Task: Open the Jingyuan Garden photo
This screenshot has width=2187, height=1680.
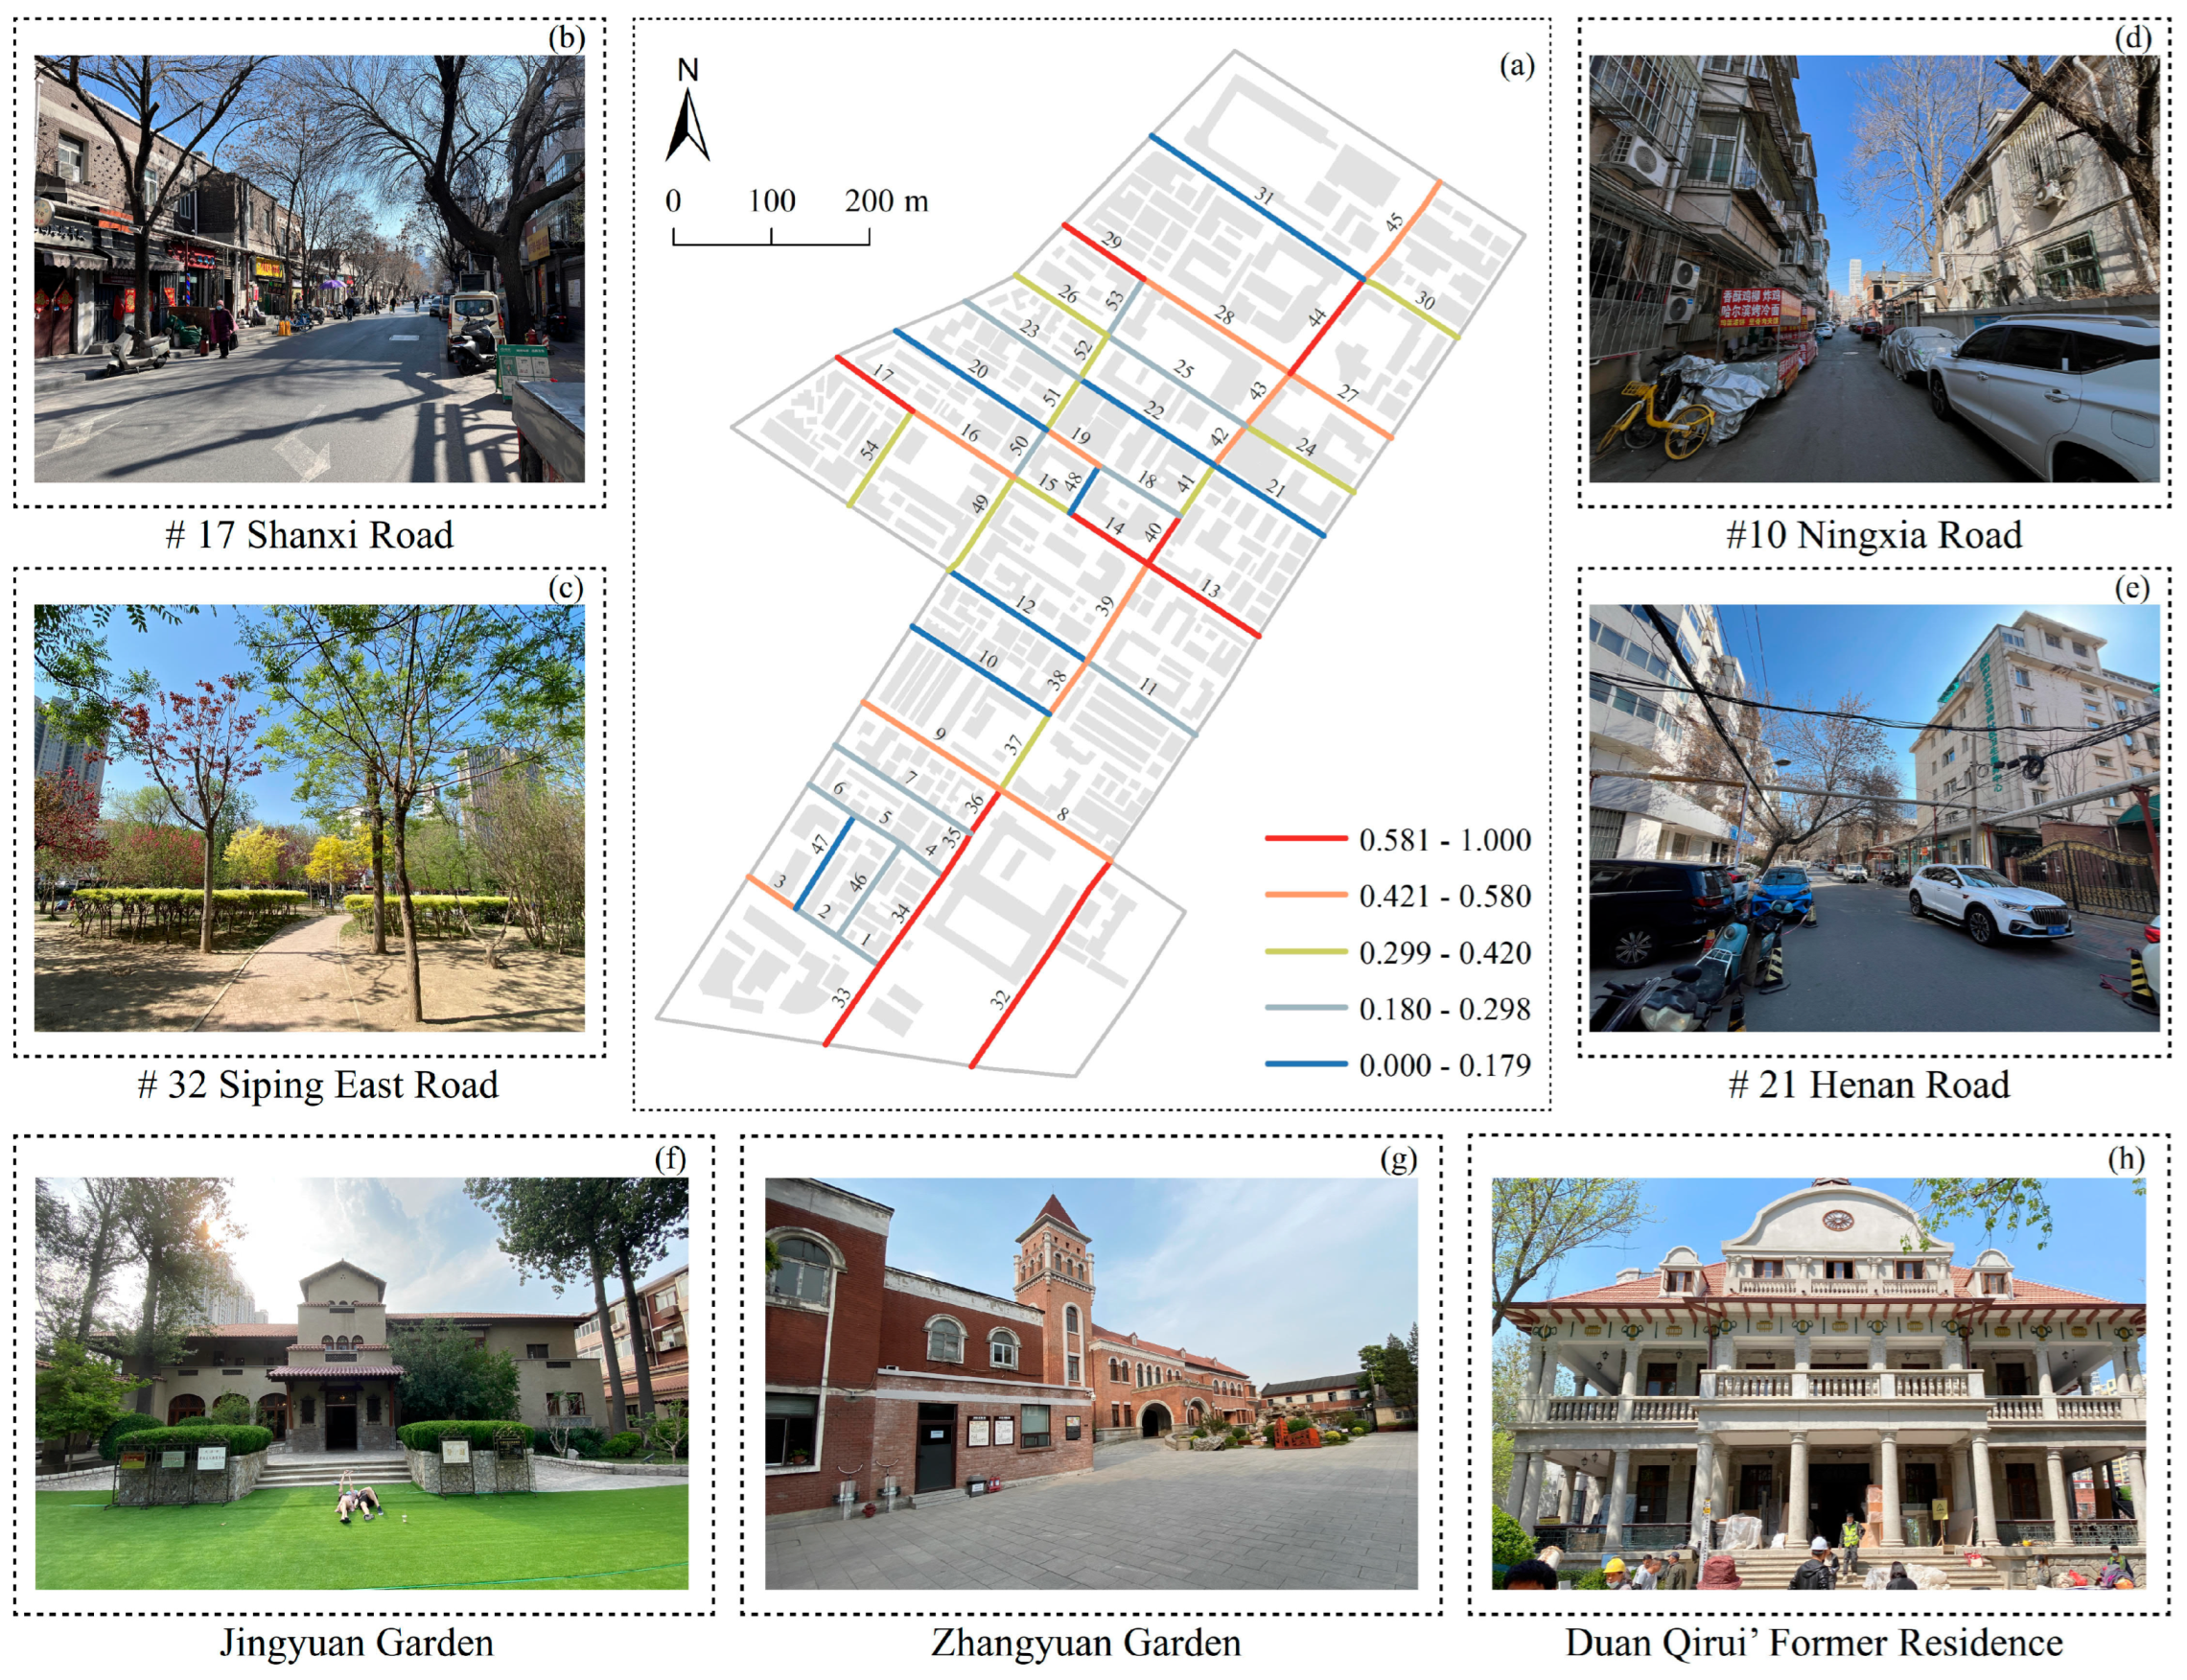Action: [361, 1383]
